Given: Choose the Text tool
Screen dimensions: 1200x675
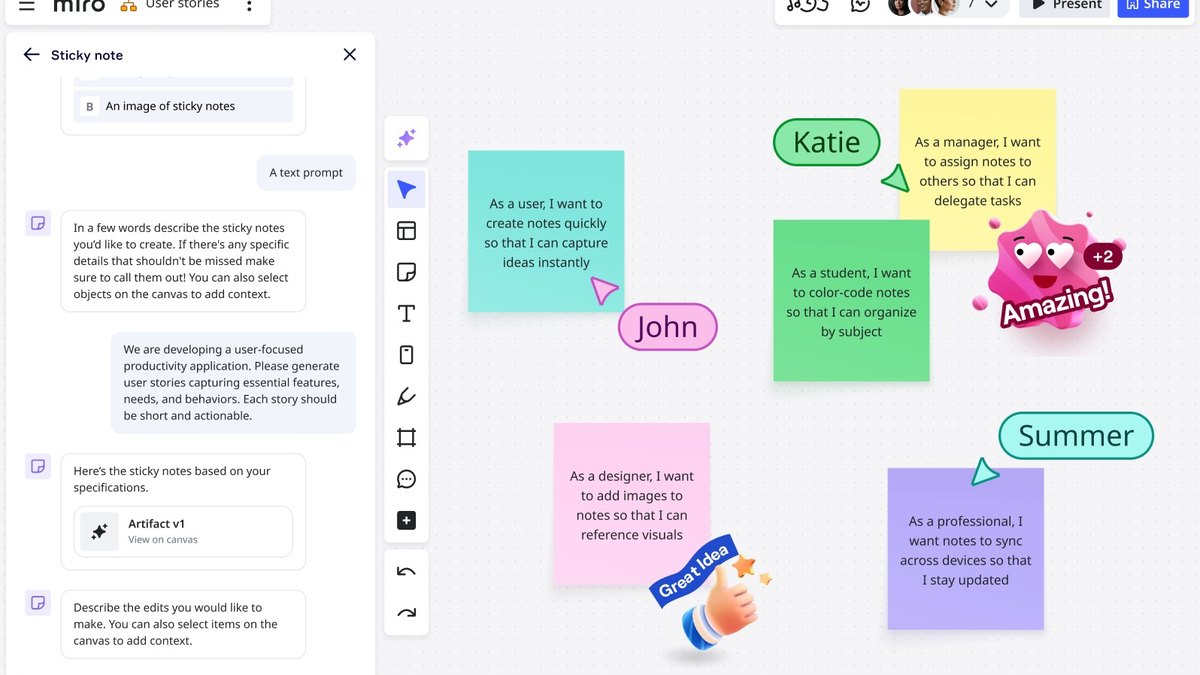Looking at the screenshot, I should (x=406, y=314).
